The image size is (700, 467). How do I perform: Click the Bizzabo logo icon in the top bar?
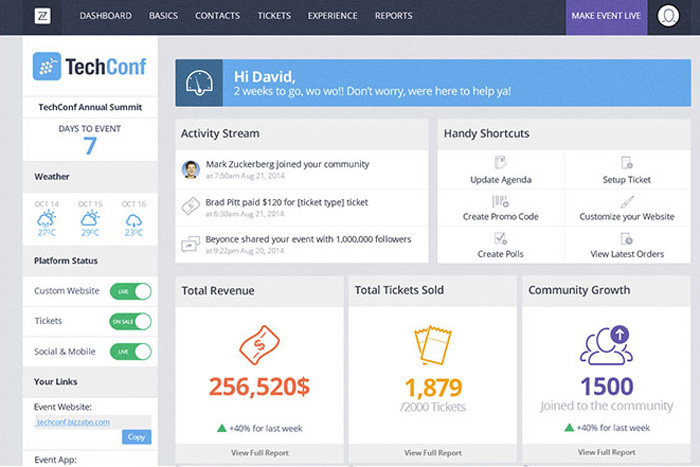(44, 16)
